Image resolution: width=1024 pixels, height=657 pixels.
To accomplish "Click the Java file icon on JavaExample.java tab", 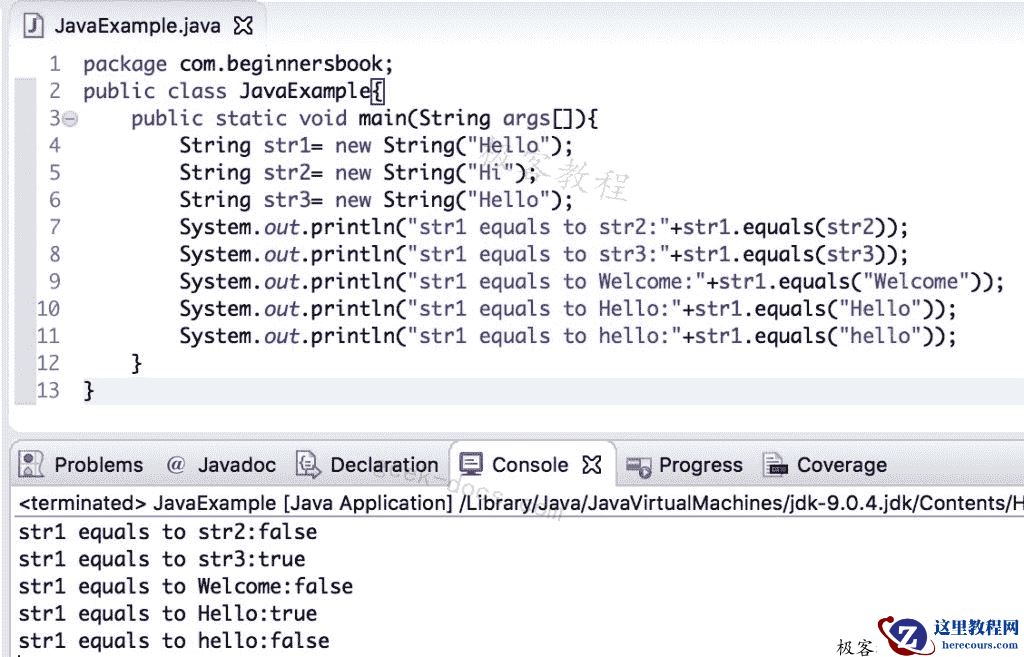I will click(34, 26).
